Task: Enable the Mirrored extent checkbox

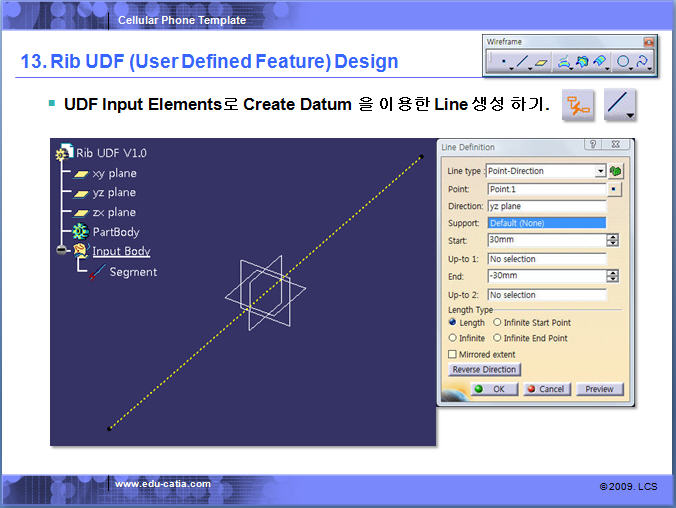Action: point(453,354)
